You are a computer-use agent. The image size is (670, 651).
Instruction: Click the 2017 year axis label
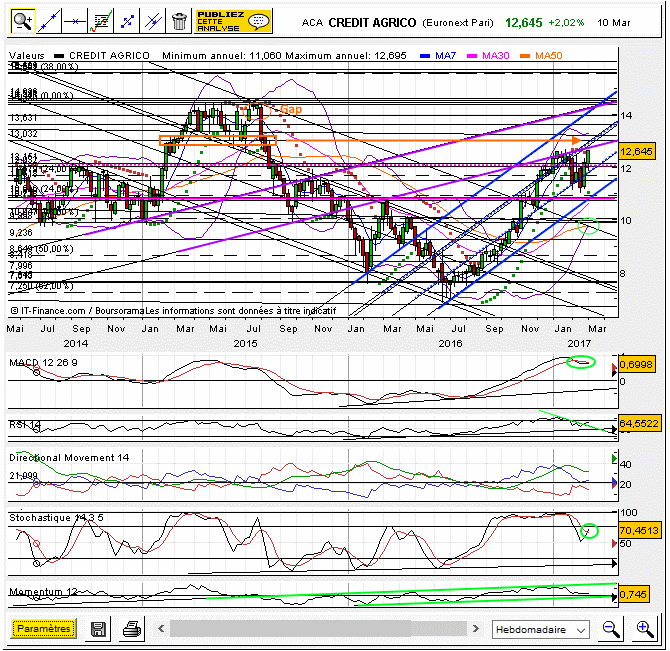(579, 343)
